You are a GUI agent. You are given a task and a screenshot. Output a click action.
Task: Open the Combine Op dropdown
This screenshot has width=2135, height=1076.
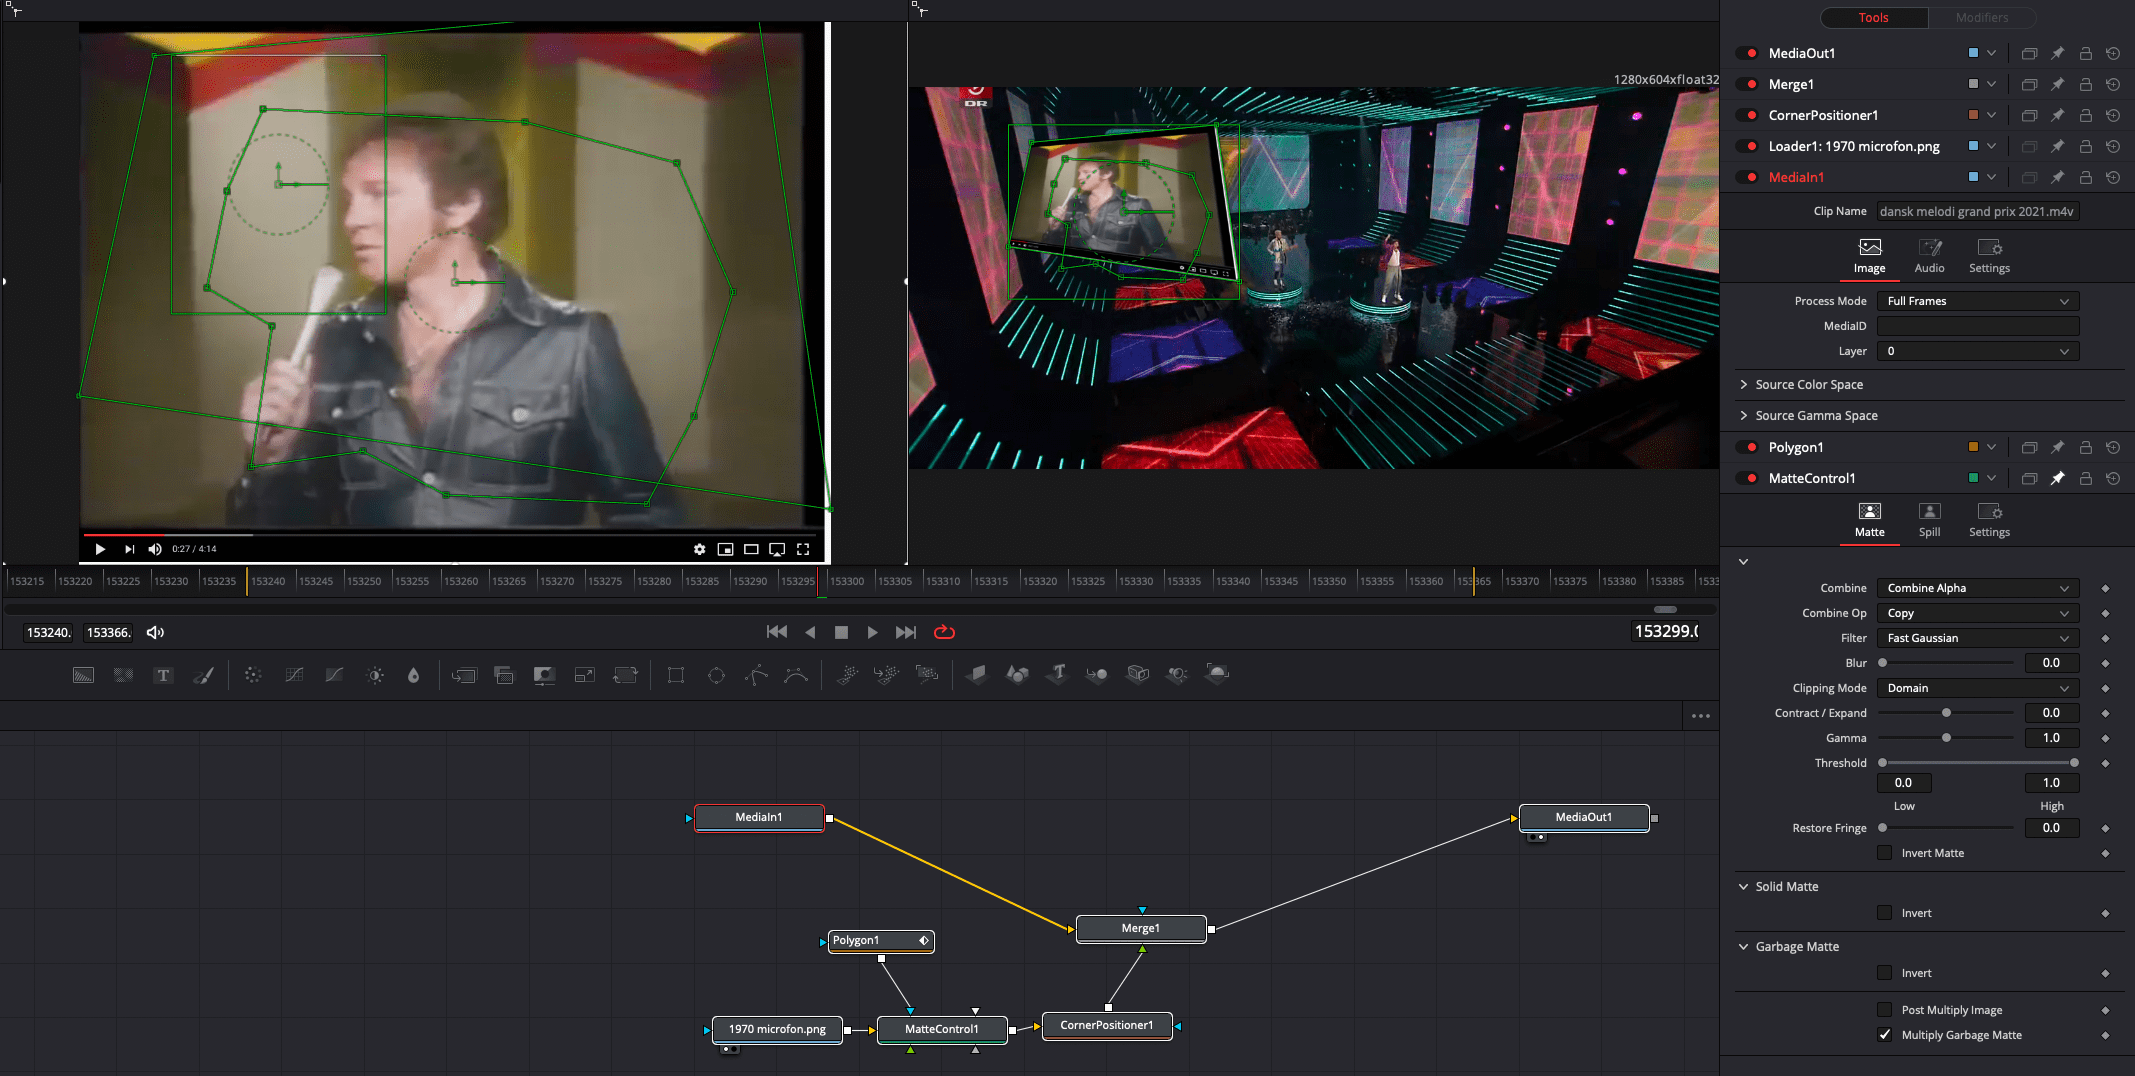pos(1977,613)
